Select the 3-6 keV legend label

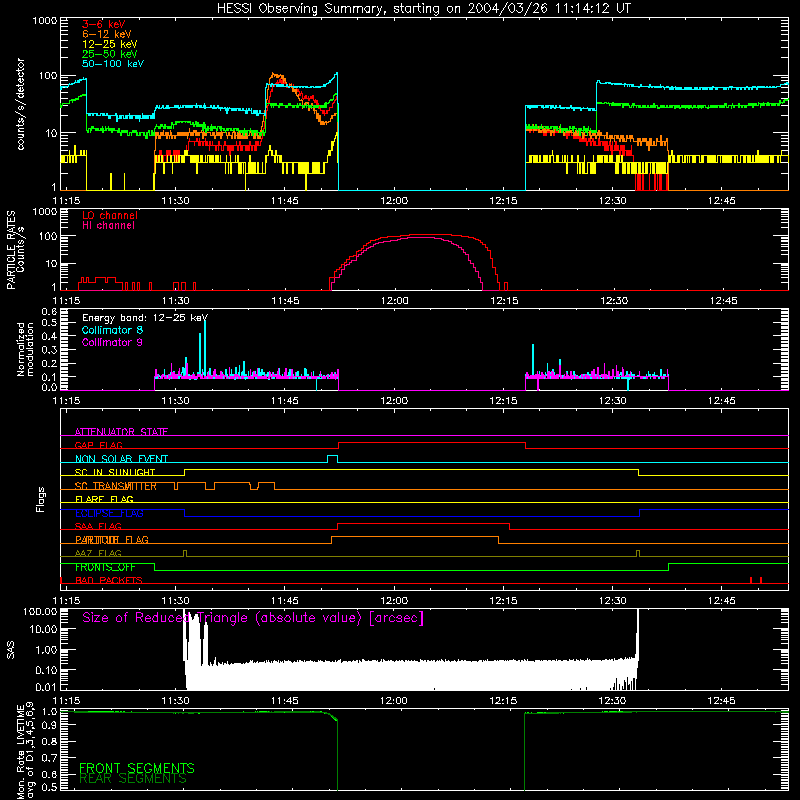click(104, 24)
